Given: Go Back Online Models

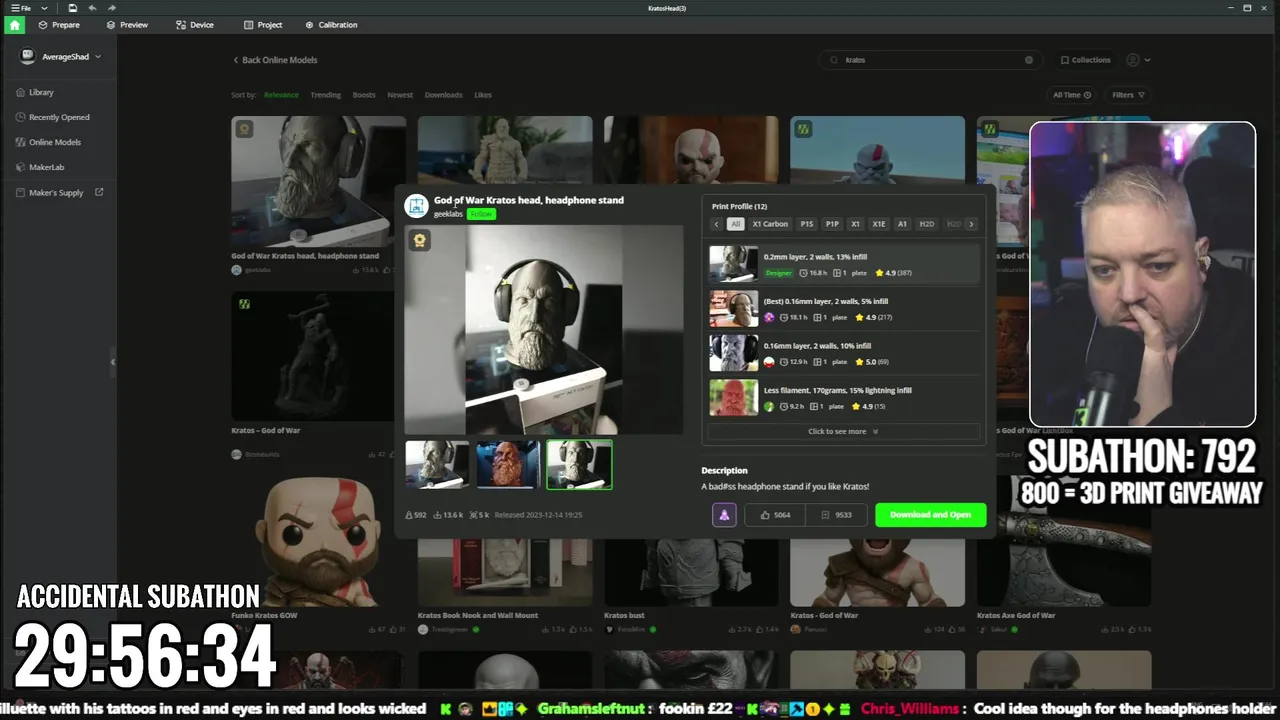Looking at the screenshot, I should [x=275, y=60].
